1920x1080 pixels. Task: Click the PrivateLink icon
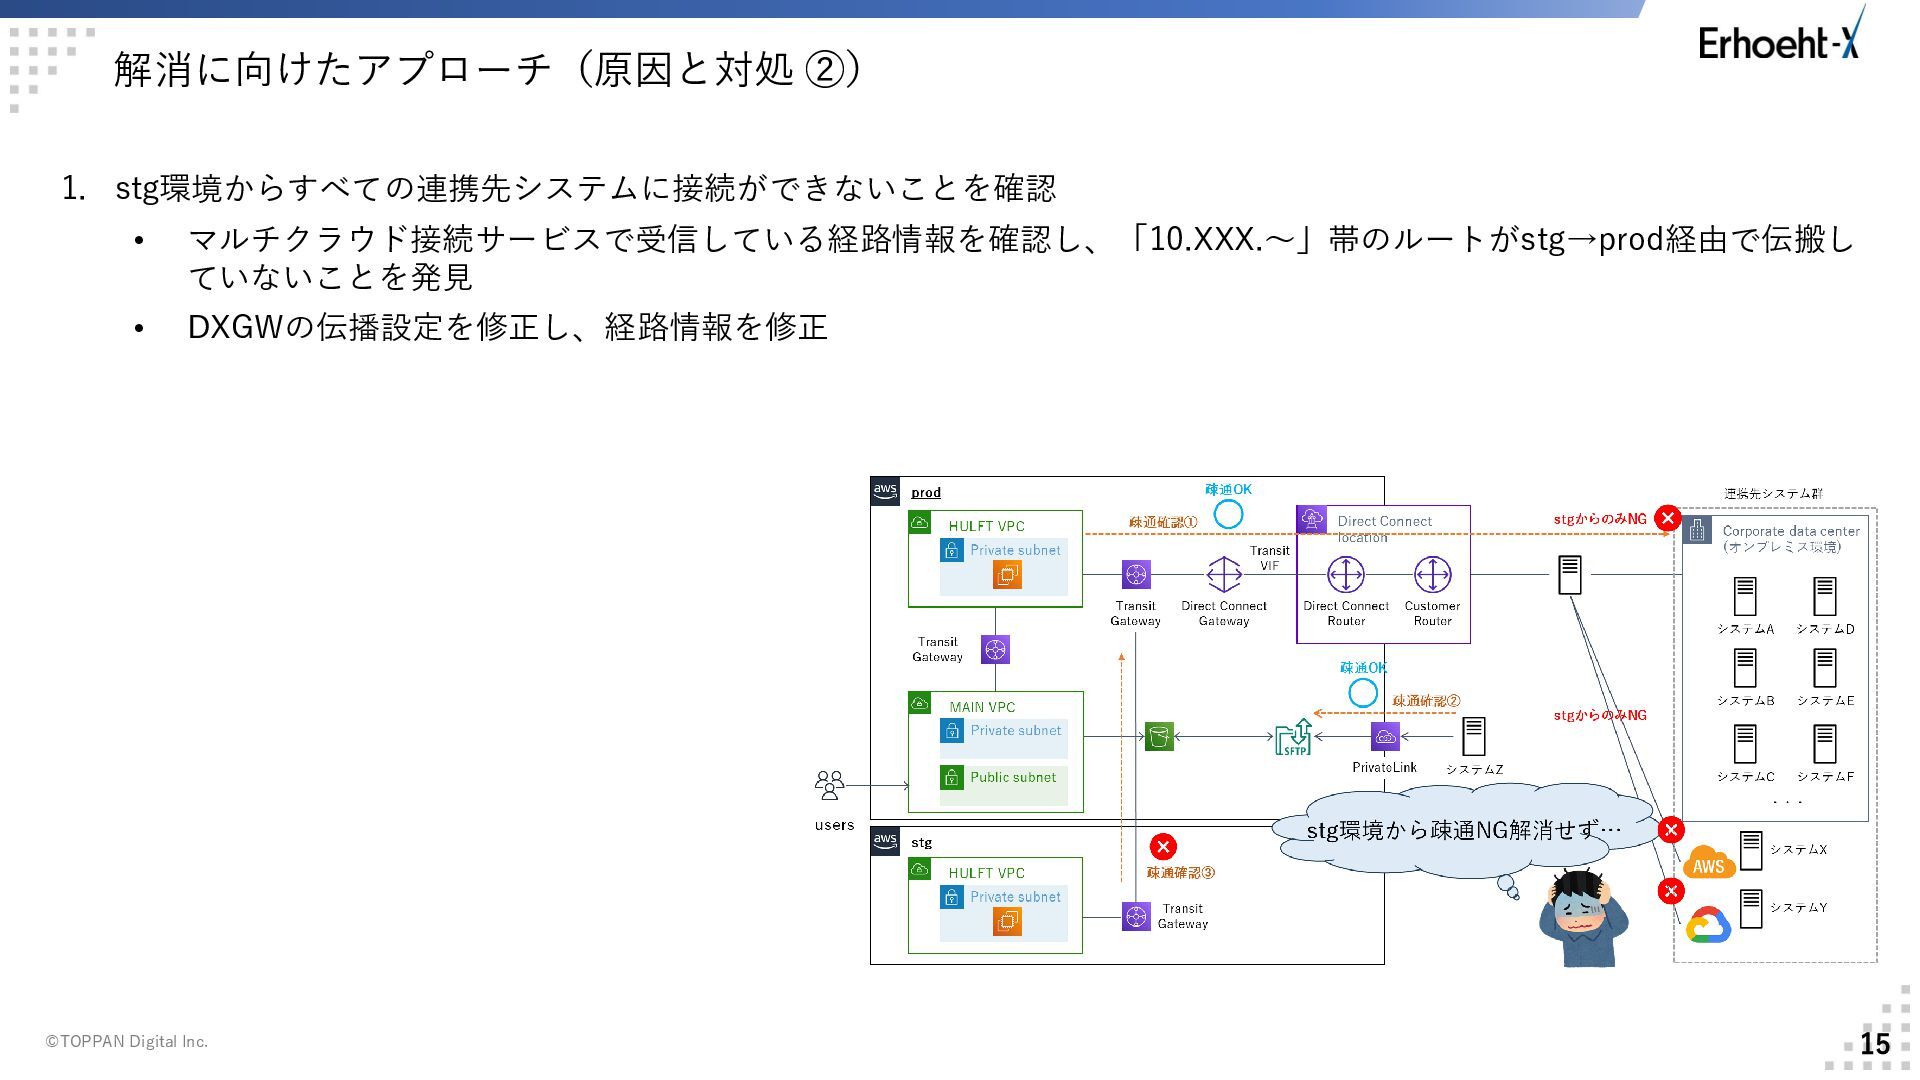point(1385,737)
